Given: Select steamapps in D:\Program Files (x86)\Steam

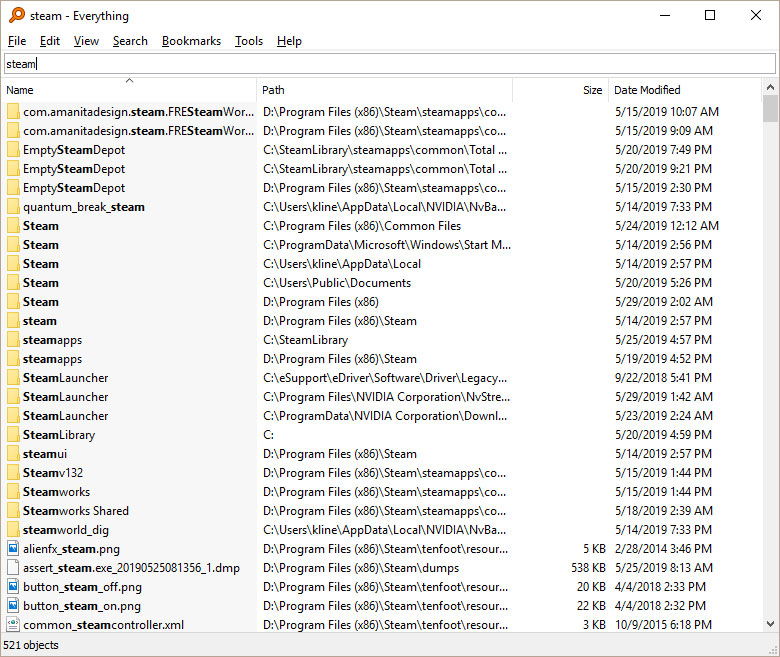Looking at the screenshot, I should tap(52, 359).
